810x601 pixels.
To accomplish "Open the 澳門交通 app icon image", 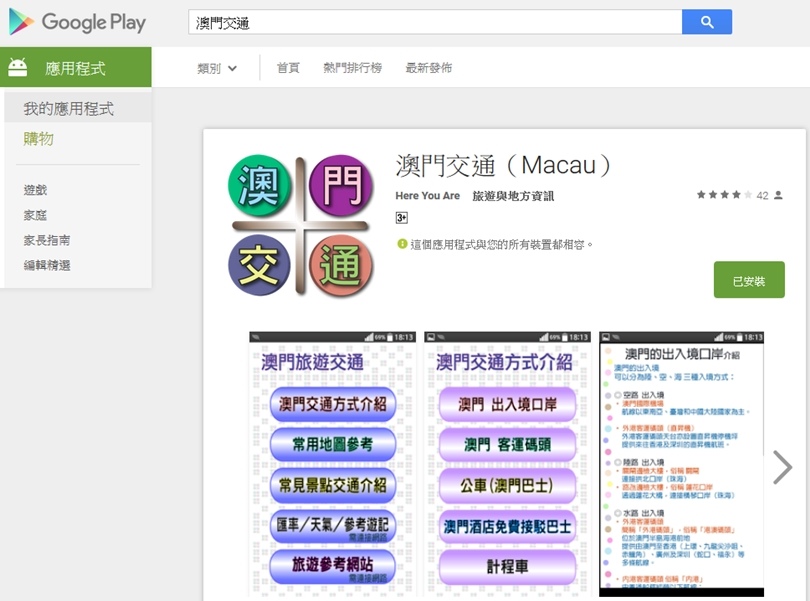I will coord(301,225).
